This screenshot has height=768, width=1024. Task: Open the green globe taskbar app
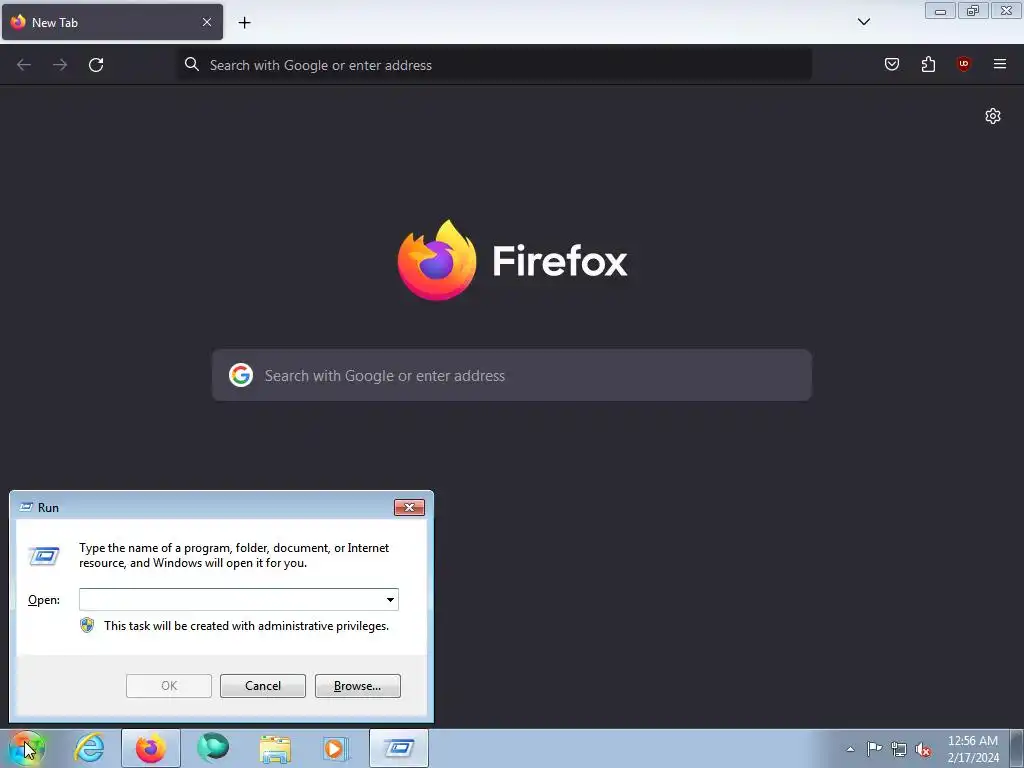(x=213, y=748)
